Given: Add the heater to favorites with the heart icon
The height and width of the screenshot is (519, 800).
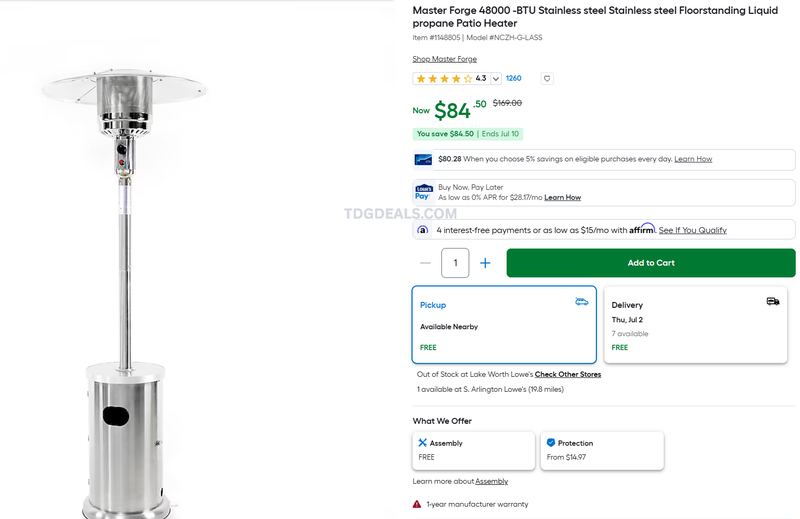Looking at the screenshot, I should (547, 79).
